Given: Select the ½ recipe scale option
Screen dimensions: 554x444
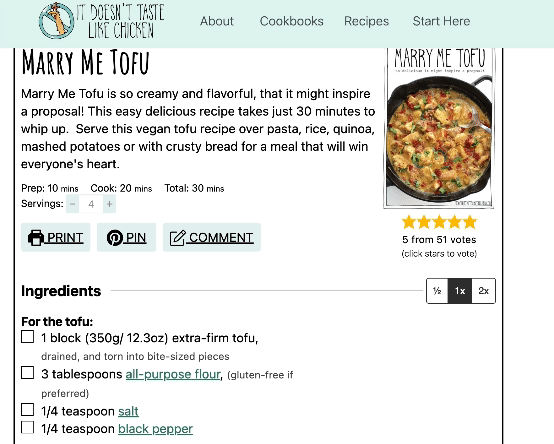Looking at the screenshot, I should [437, 291].
